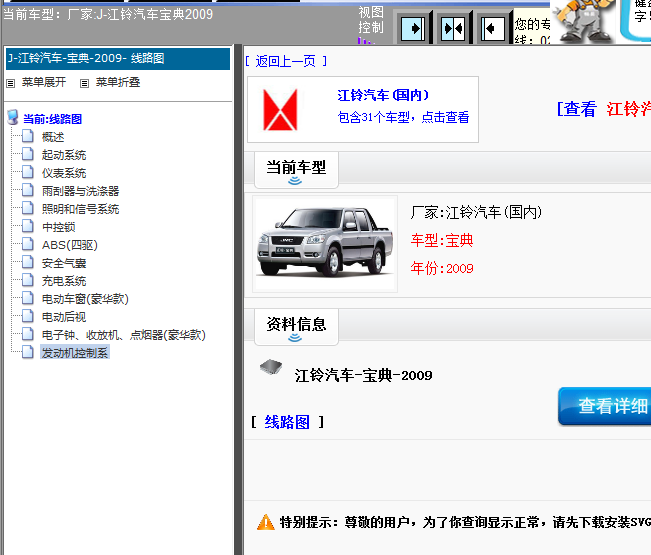Open 电子钟、收放机、点烟器(豪华款) item

click(124, 335)
